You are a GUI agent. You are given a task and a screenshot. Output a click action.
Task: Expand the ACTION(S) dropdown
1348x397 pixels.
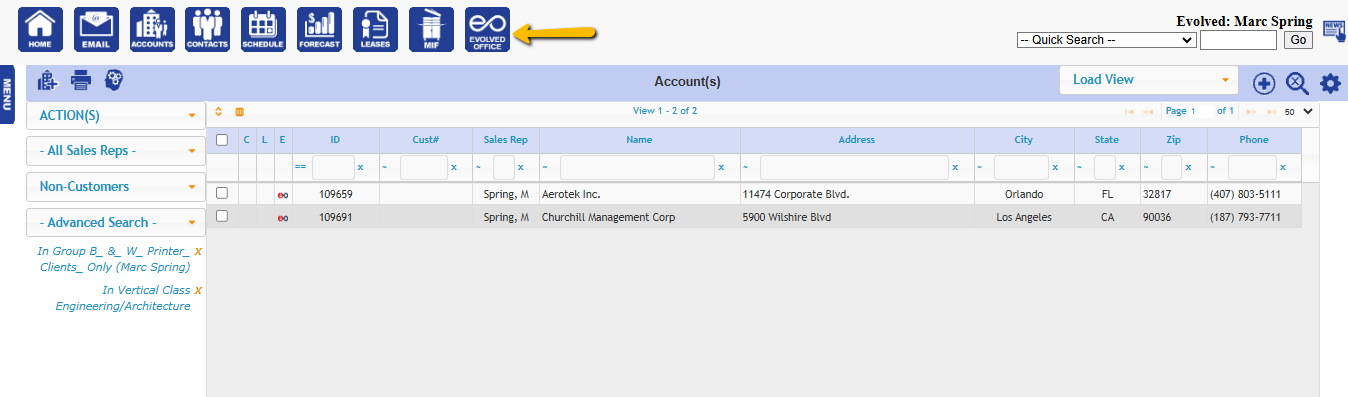coord(116,116)
